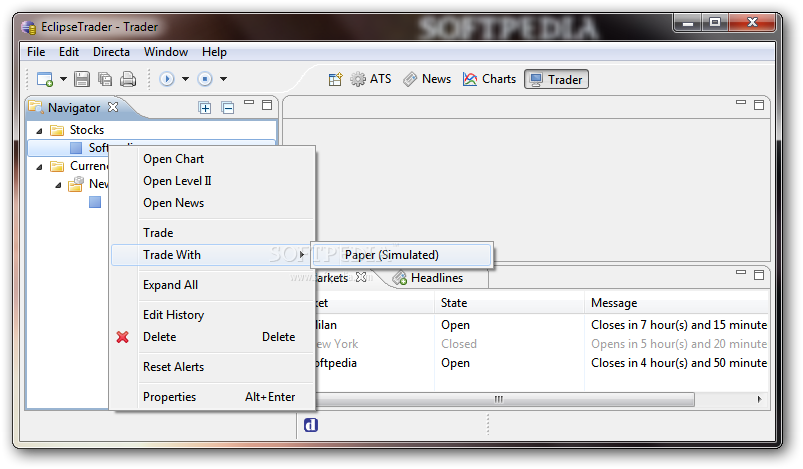Screen dimensions: 803x469
Task: Open the New wizard dropdown arrow
Action: 64,79
